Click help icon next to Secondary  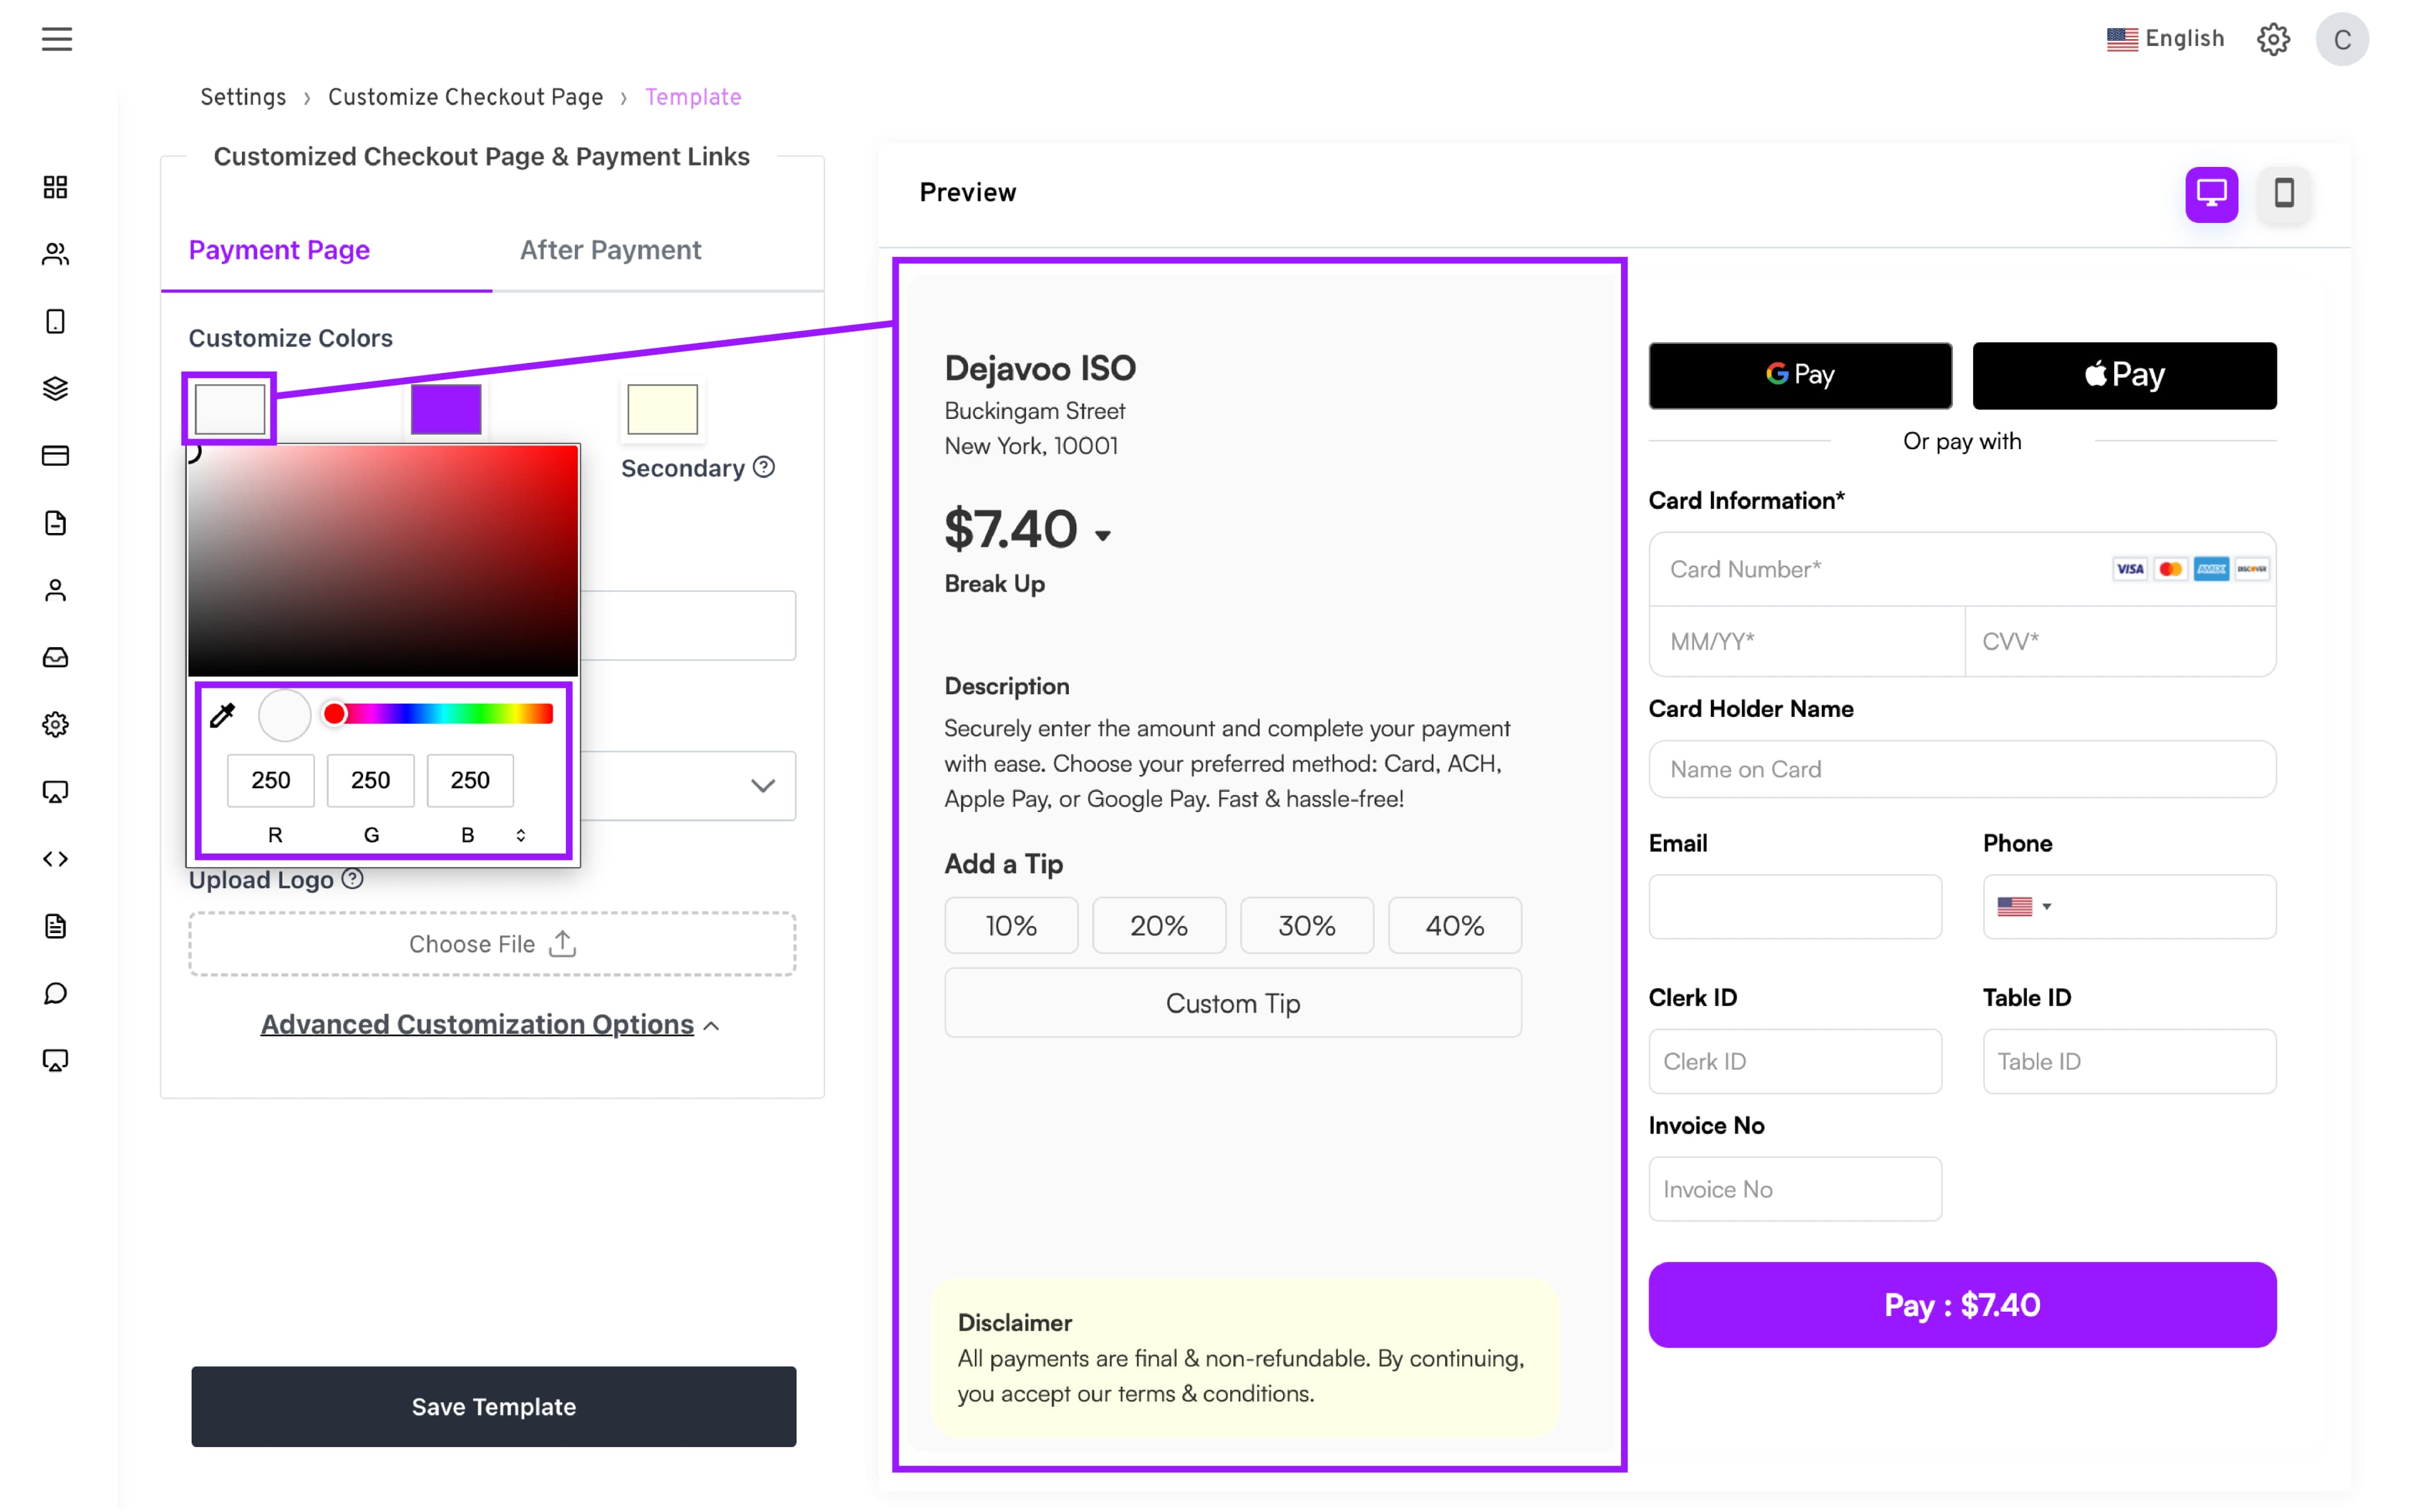coord(764,467)
